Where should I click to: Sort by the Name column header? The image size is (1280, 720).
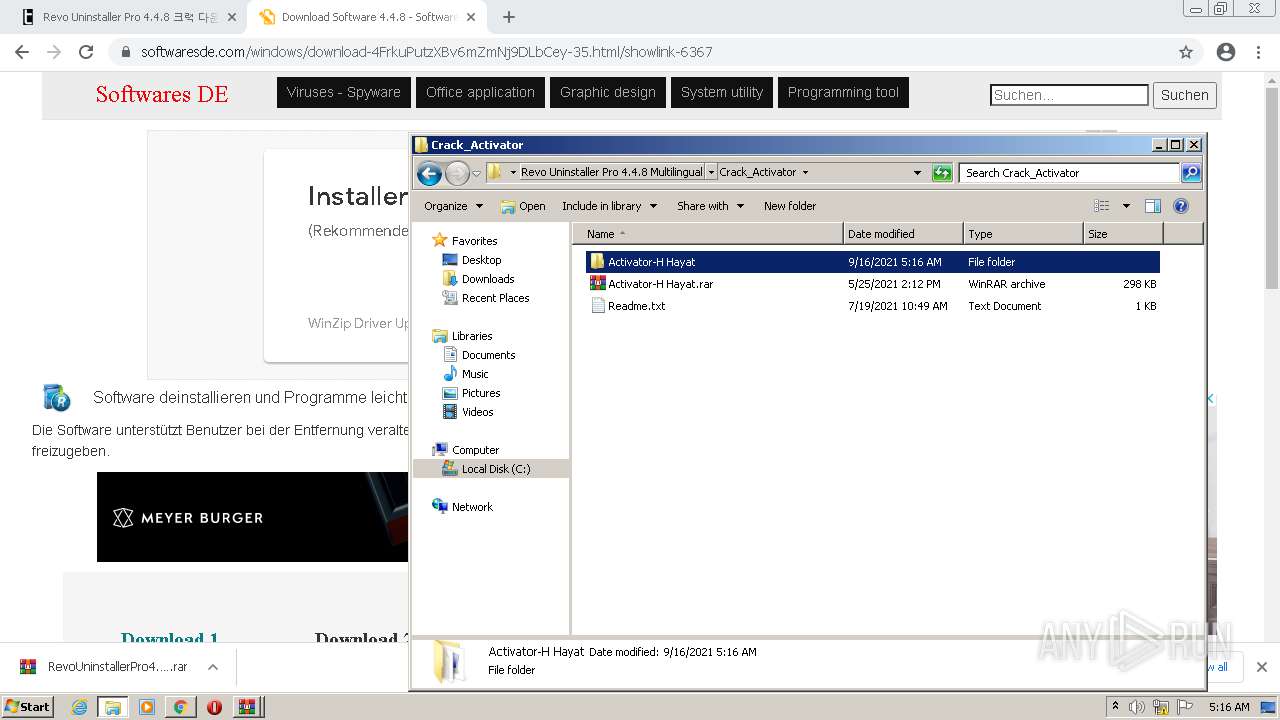click(x=708, y=234)
